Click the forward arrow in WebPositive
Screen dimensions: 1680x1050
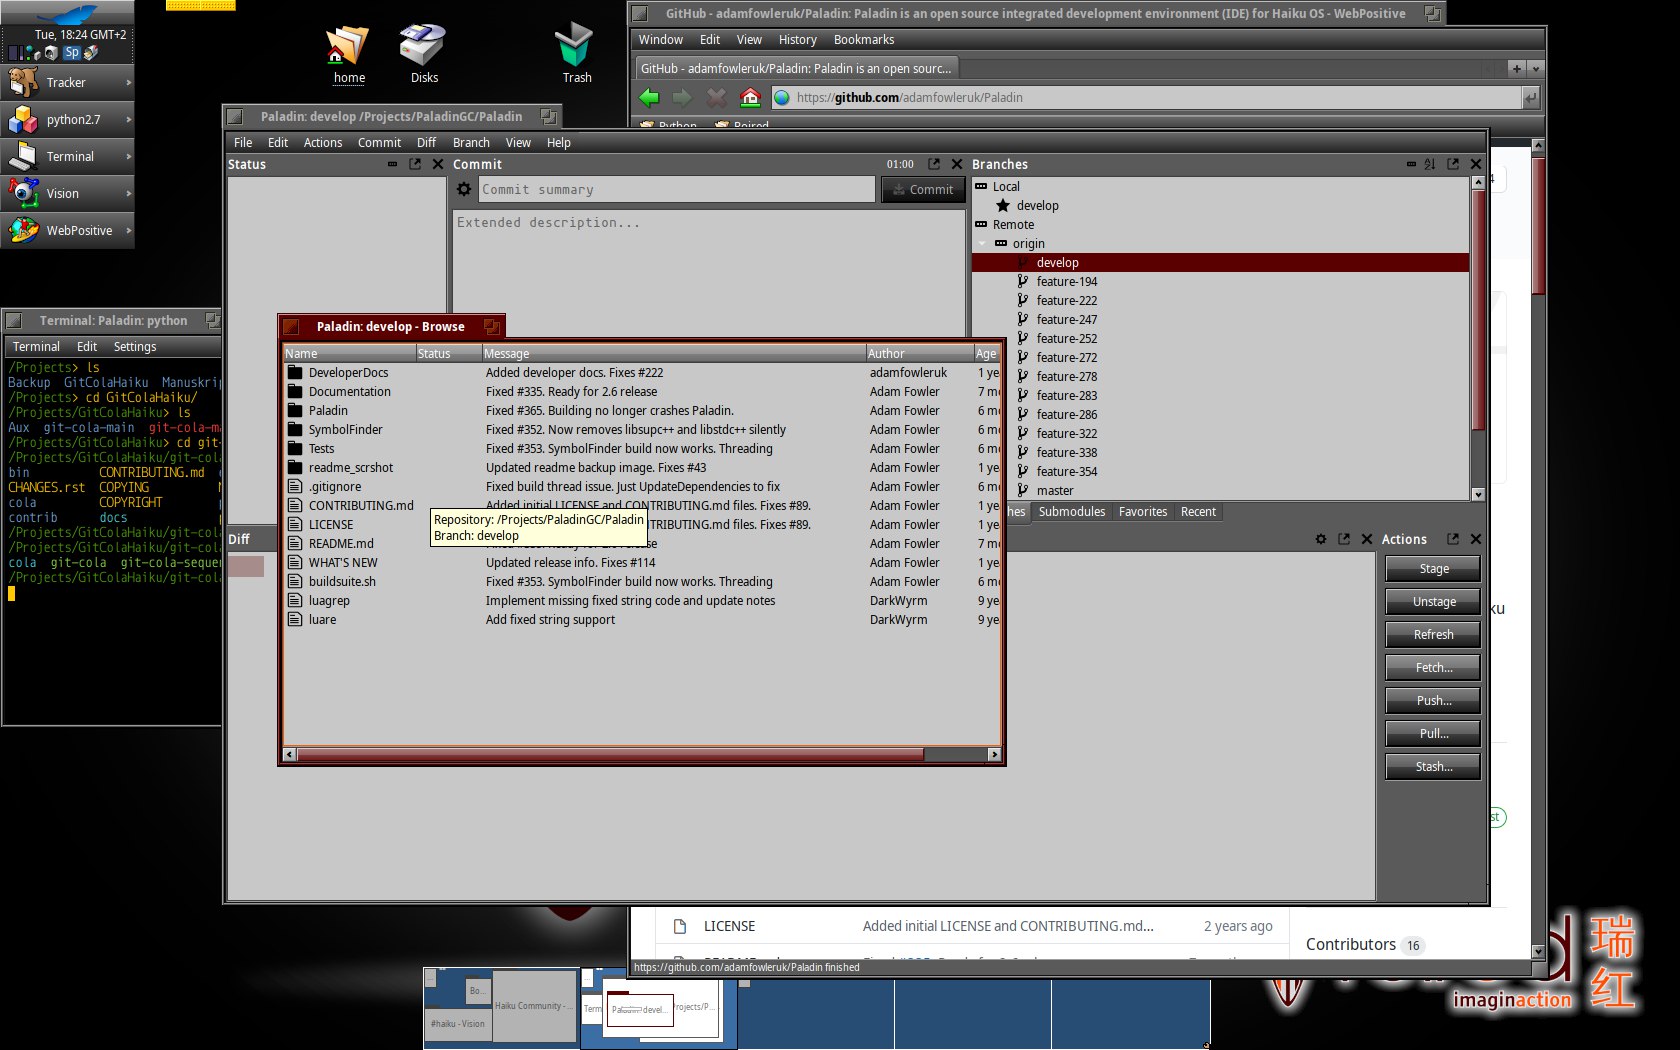[x=682, y=97]
